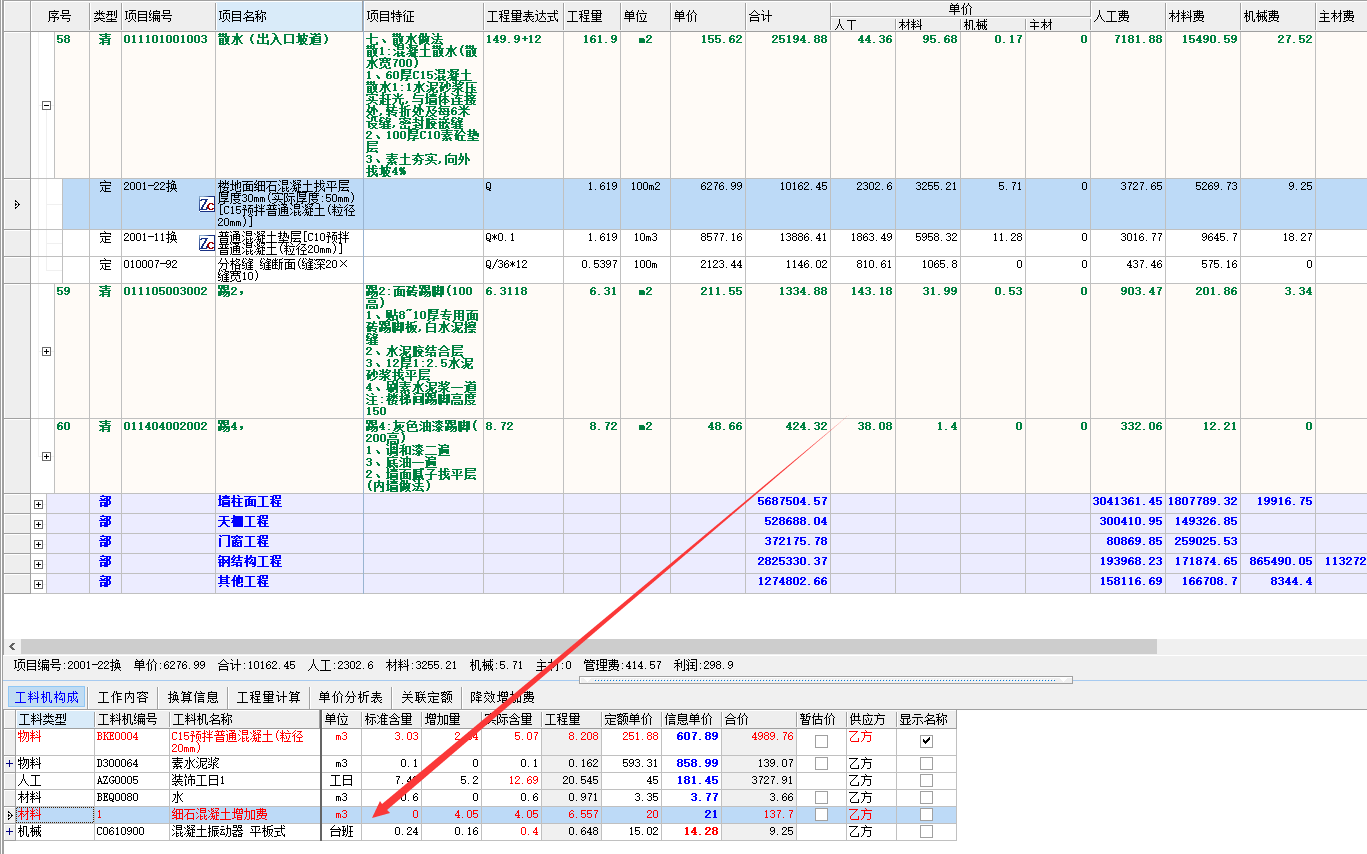Switch to the 工料机构成 tab
Image resolution: width=1367 pixels, height=854 pixels.
click(47, 697)
